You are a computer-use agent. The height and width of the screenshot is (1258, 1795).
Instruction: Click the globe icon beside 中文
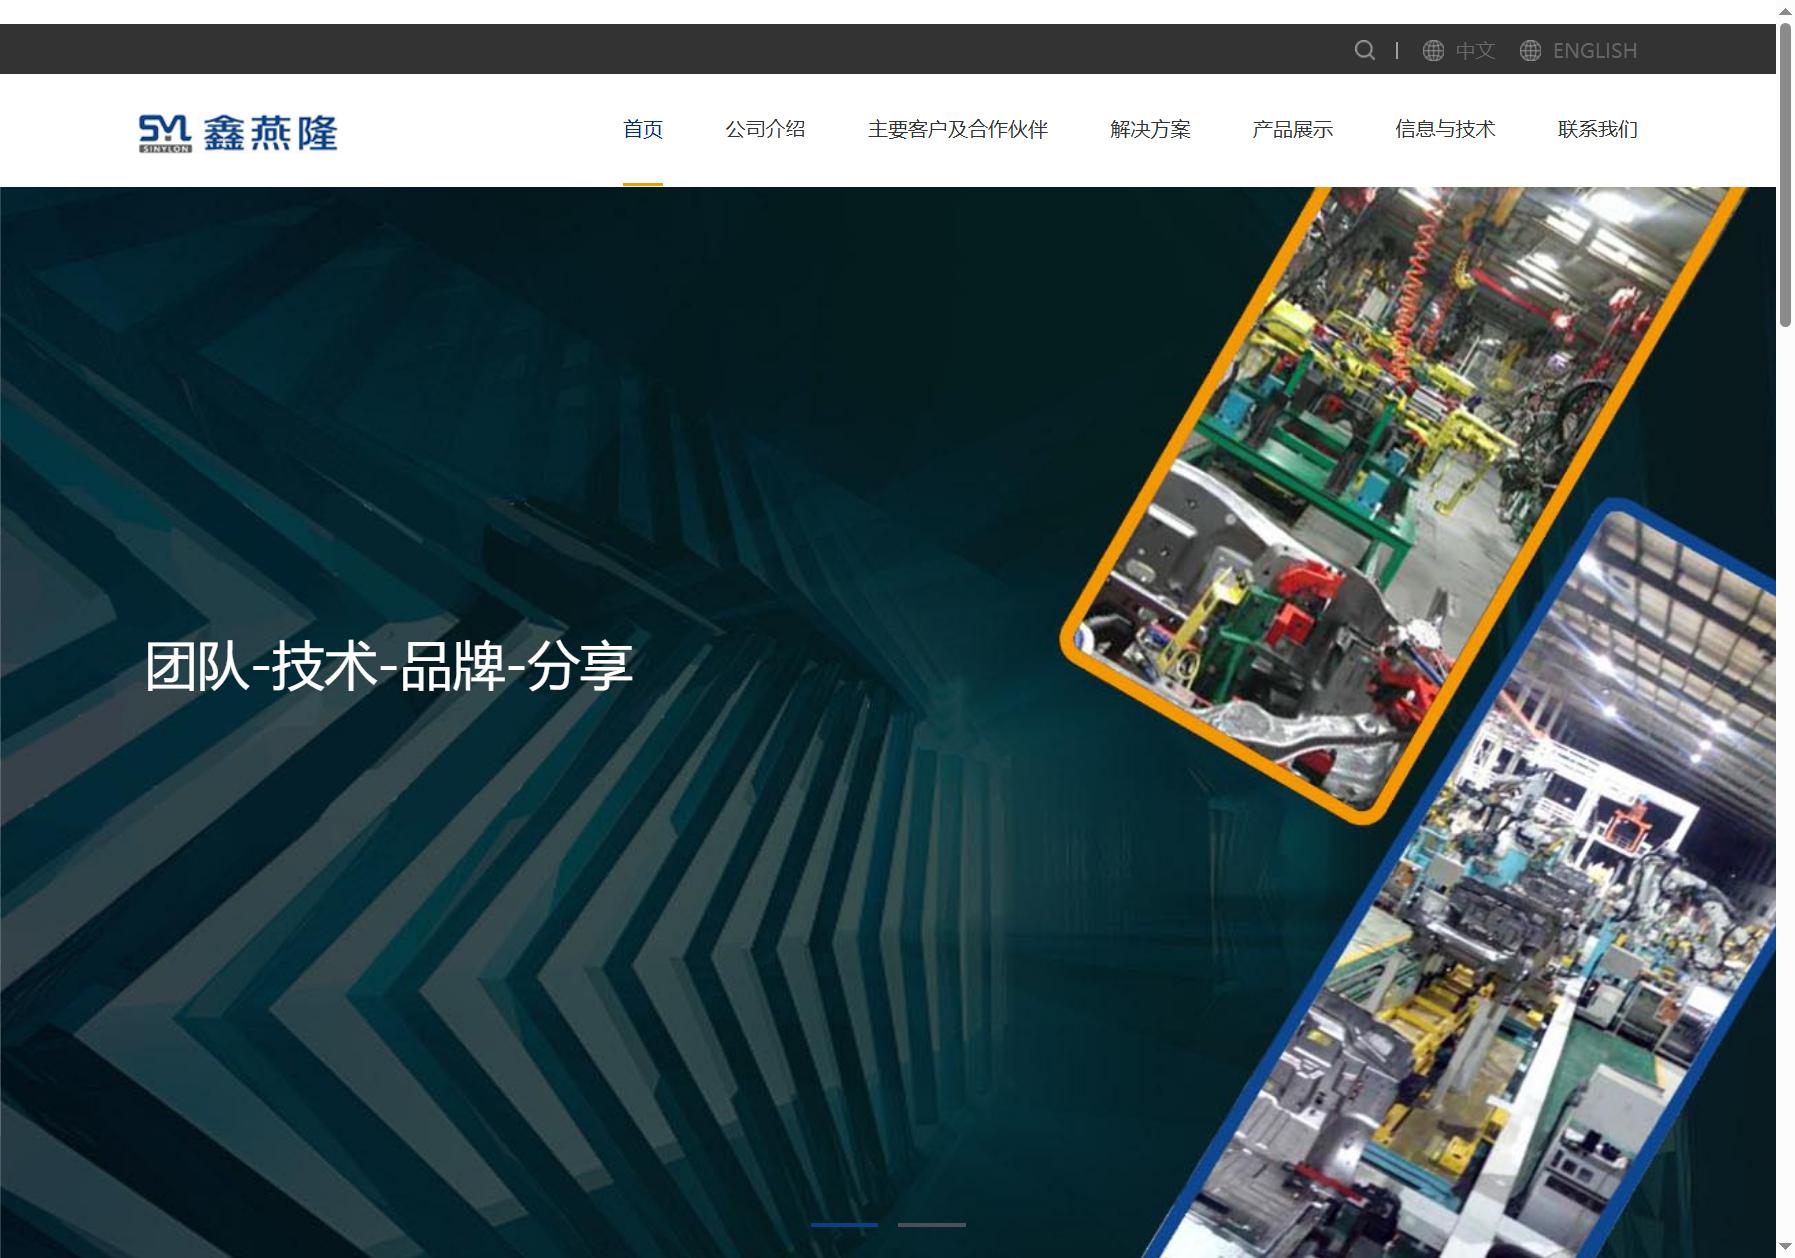(1433, 51)
